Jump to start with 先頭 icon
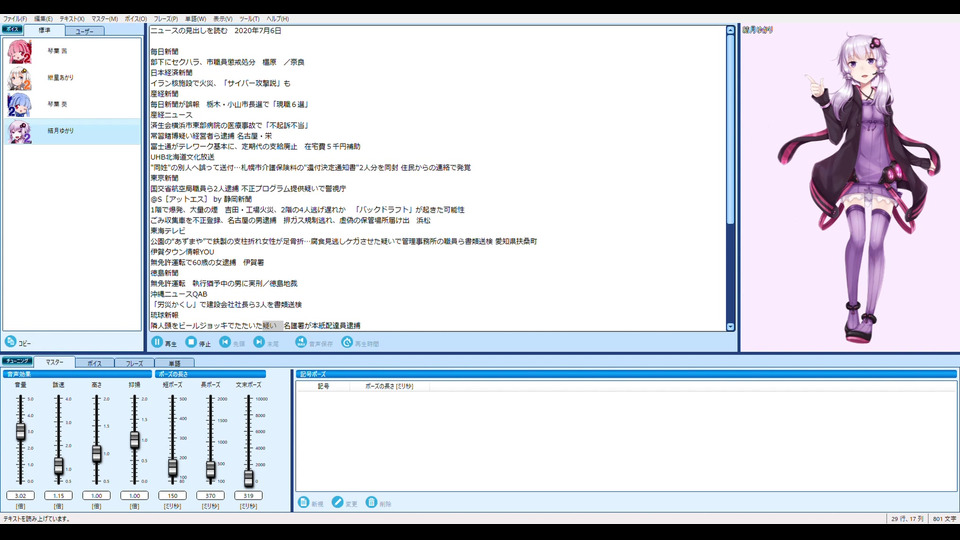This screenshot has width=960, height=540. [x=225, y=342]
